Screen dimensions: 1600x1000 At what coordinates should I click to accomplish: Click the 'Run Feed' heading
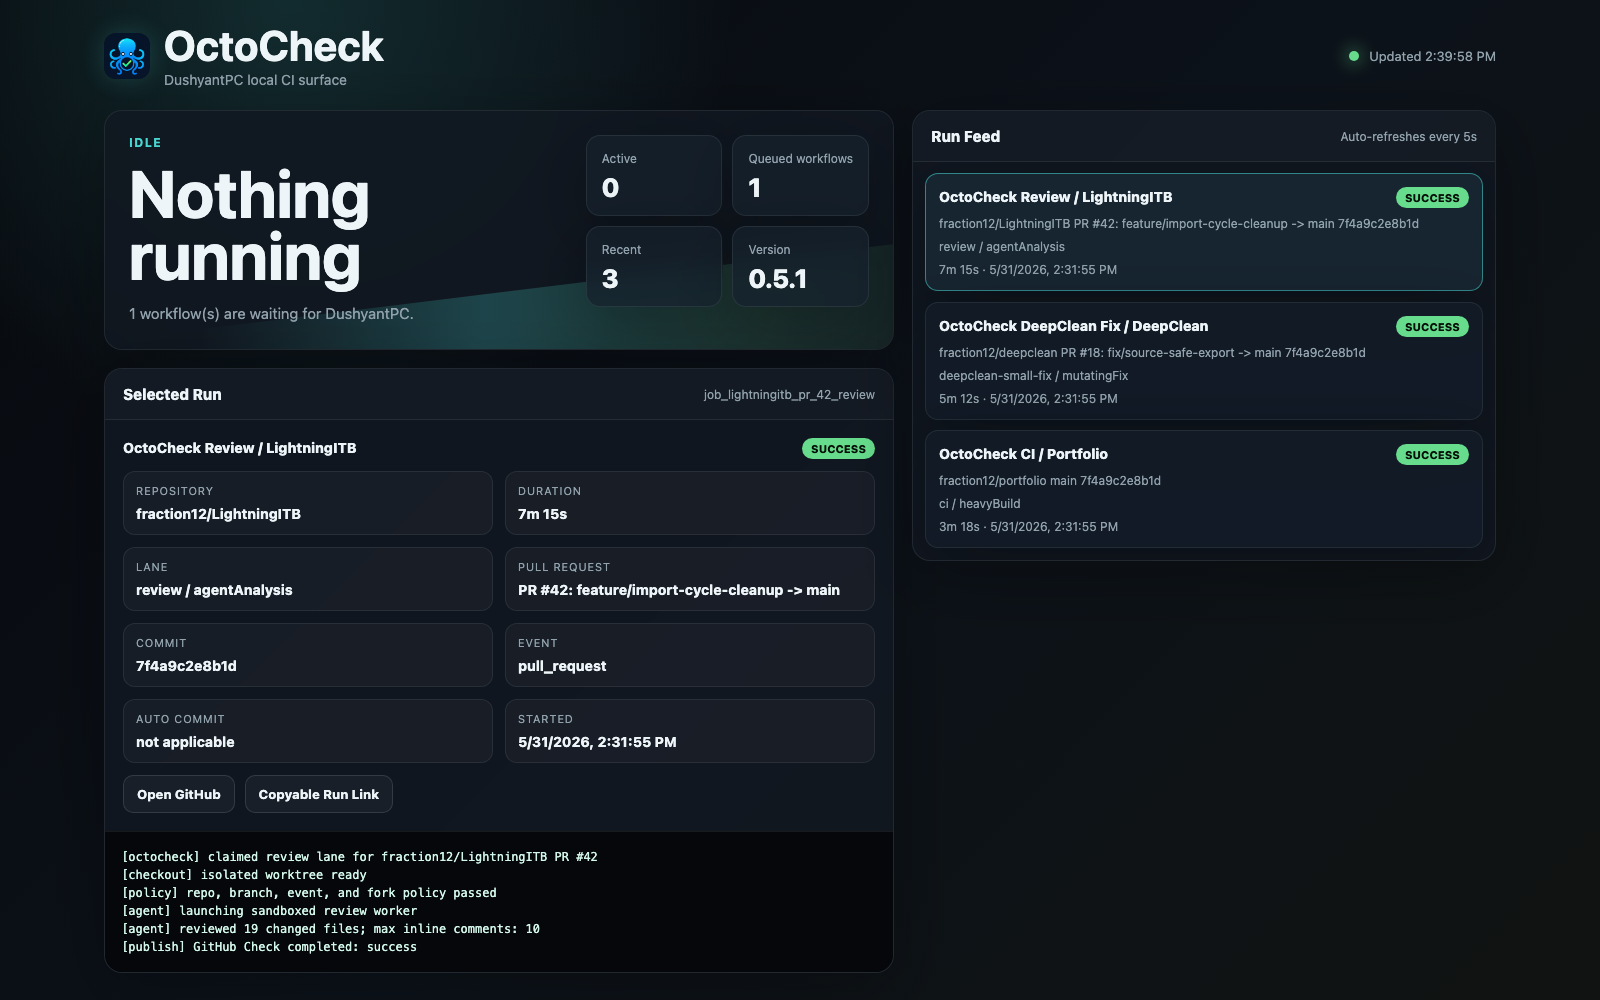click(965, 137)
